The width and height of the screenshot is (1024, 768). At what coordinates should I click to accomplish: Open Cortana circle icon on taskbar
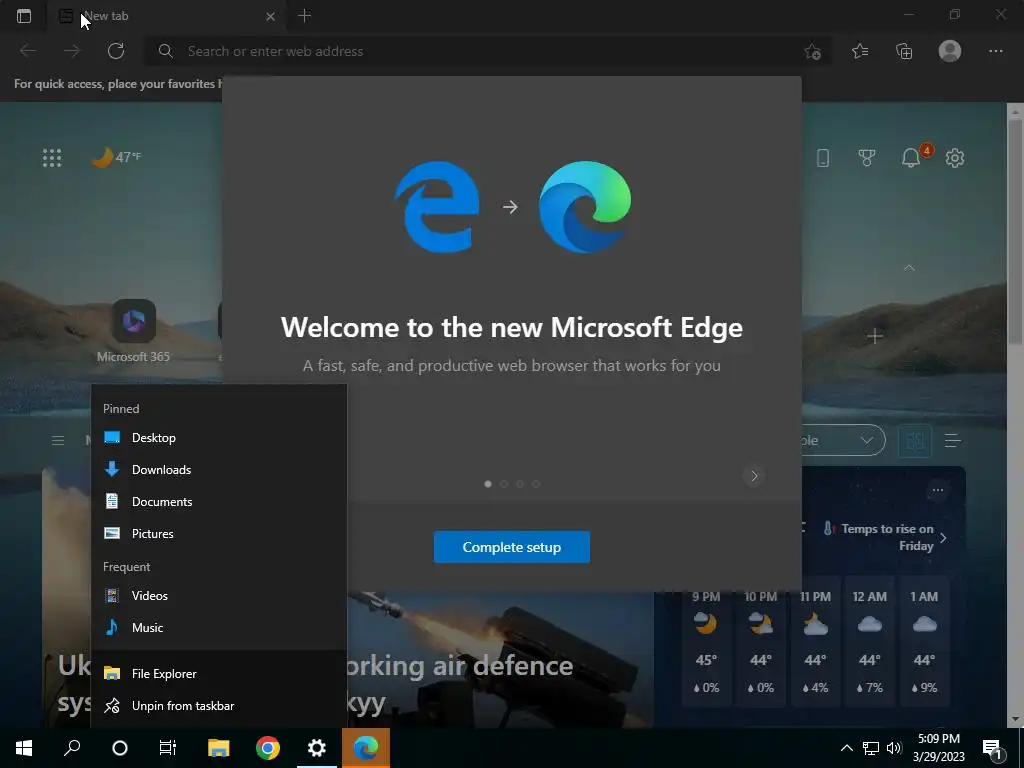120,748
